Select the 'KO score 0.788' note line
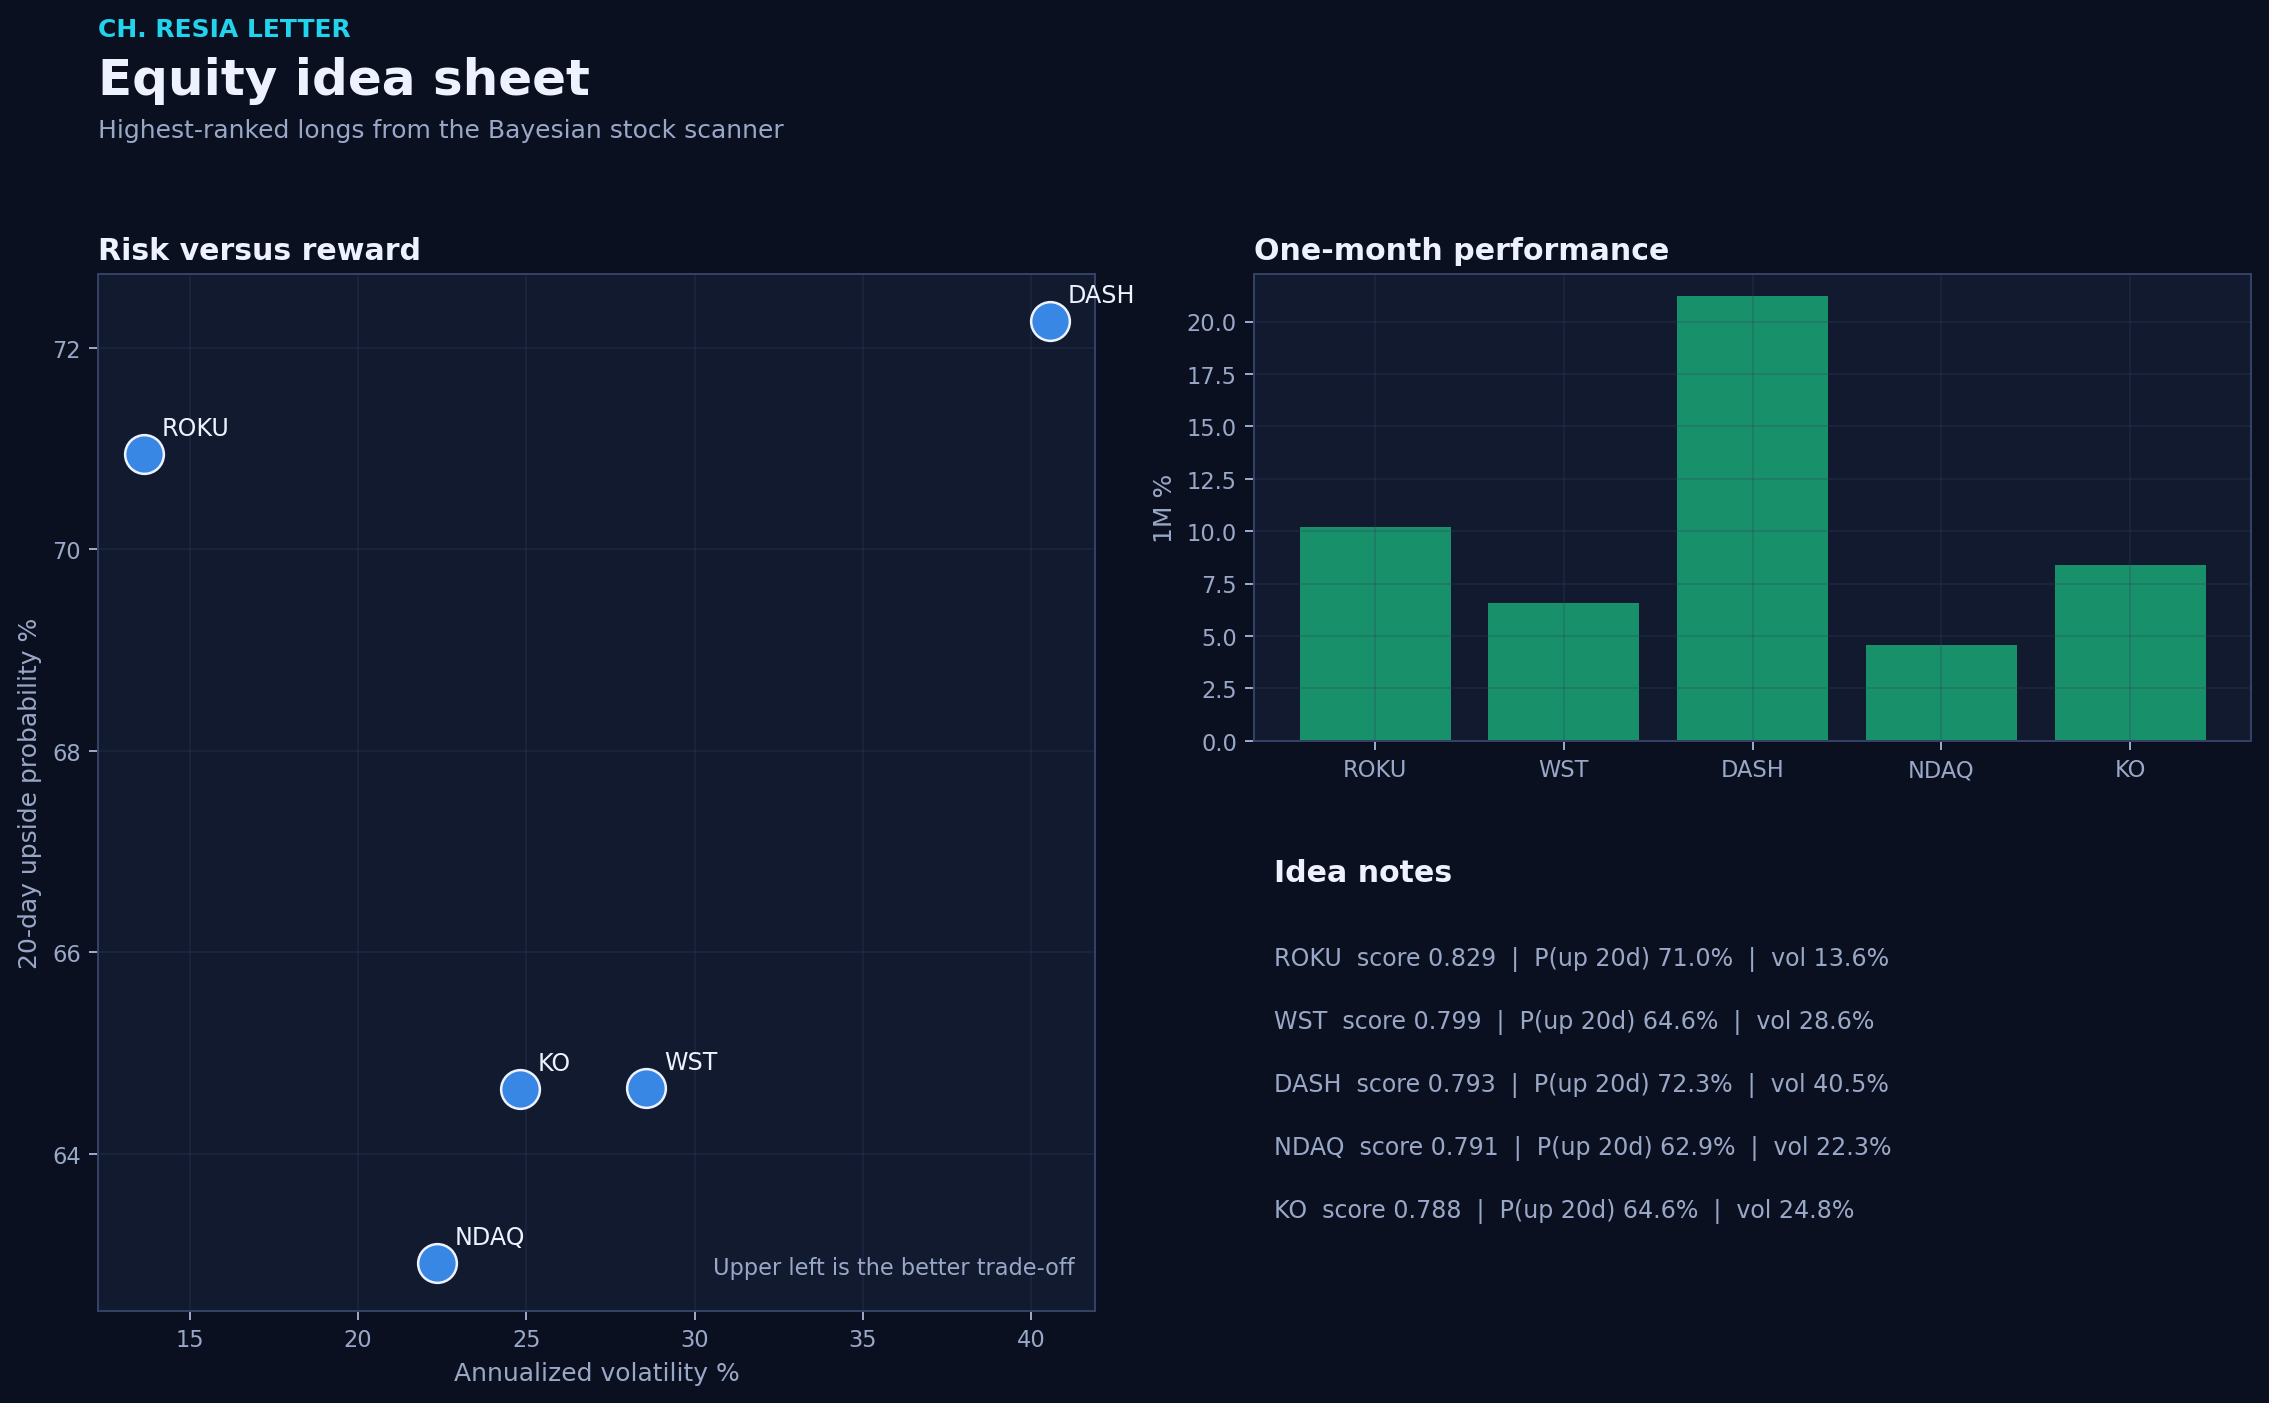The image size is (2269, 1403). (x=1564, y=1210)
